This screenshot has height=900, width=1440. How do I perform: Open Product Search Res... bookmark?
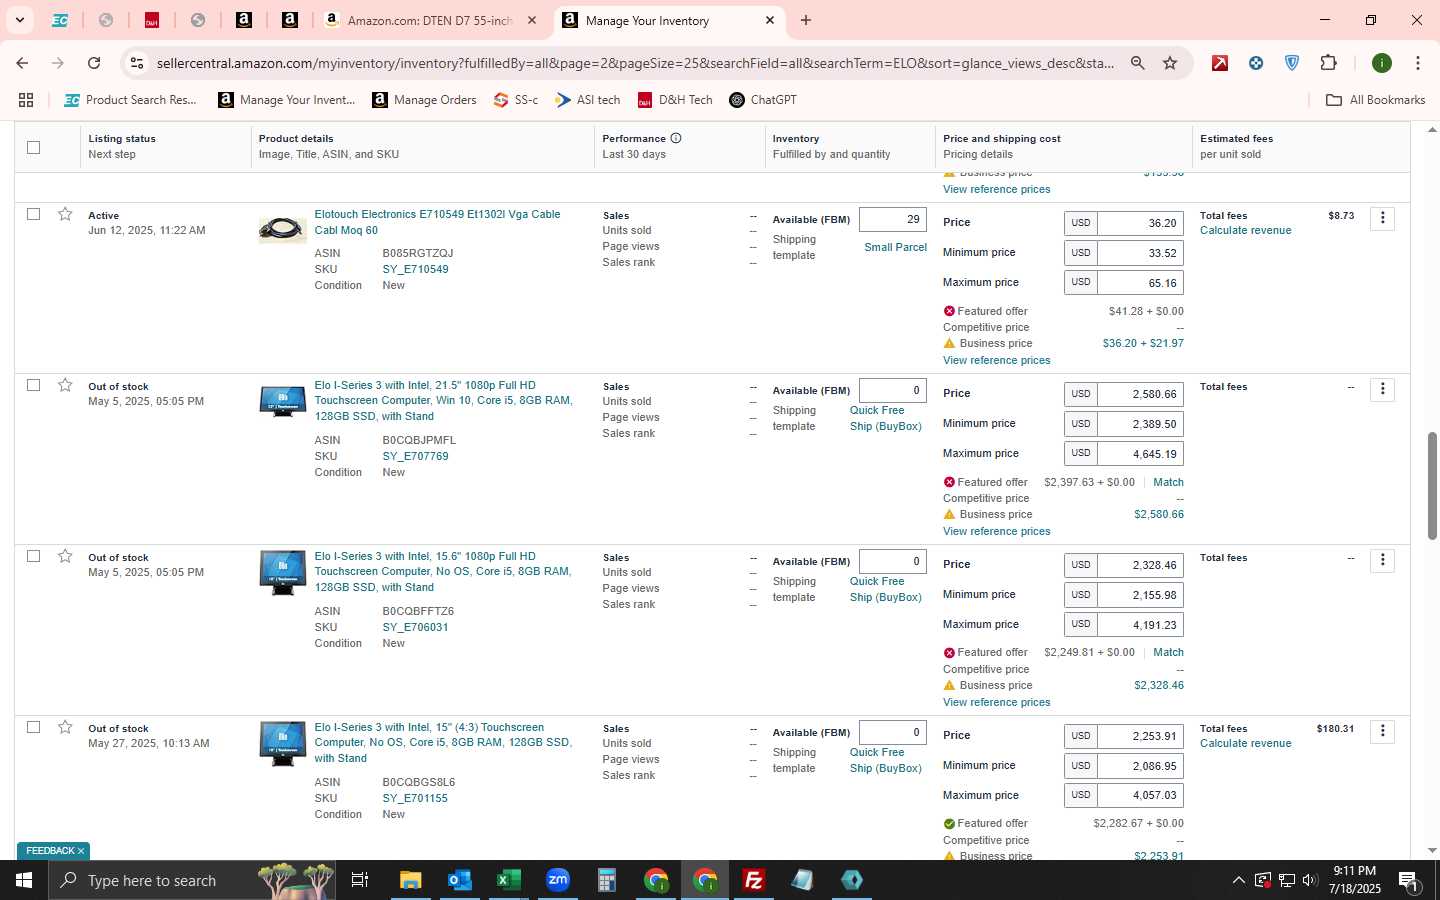130,100
